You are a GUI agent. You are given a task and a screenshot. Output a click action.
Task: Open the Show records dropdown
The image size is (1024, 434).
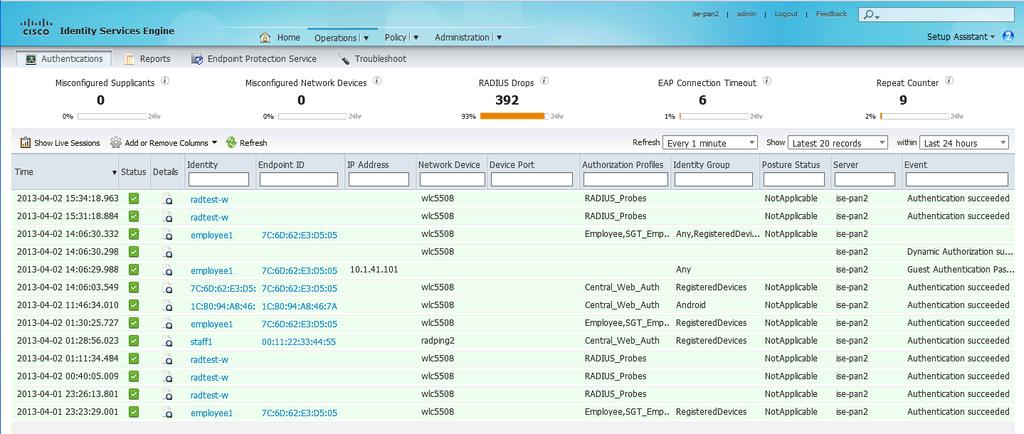pos(838,143)
